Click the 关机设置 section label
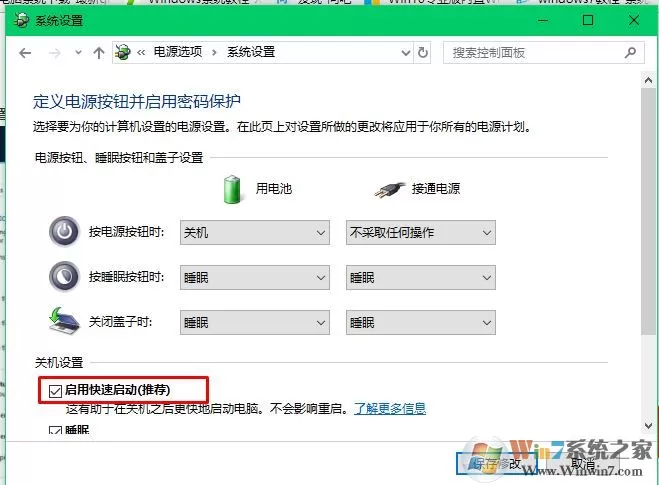Screen dimensions: 659x485 tap(59, 362)
